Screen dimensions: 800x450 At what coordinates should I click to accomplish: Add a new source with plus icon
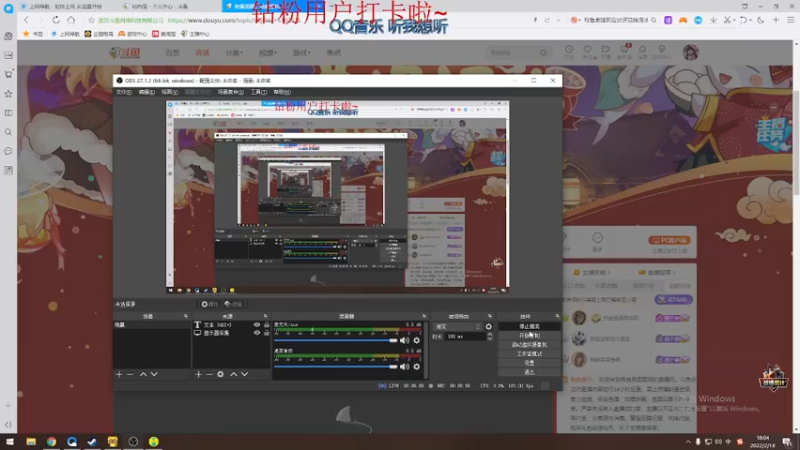click(198, 374)
